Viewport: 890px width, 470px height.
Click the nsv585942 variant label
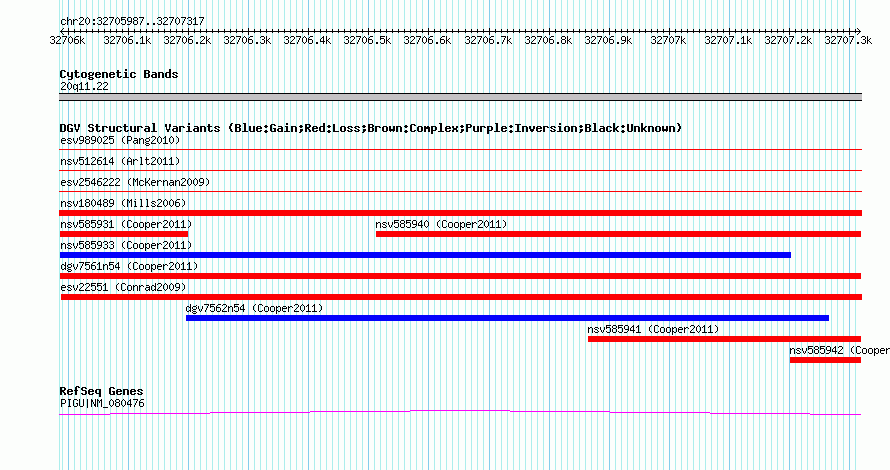click(839, 350)
